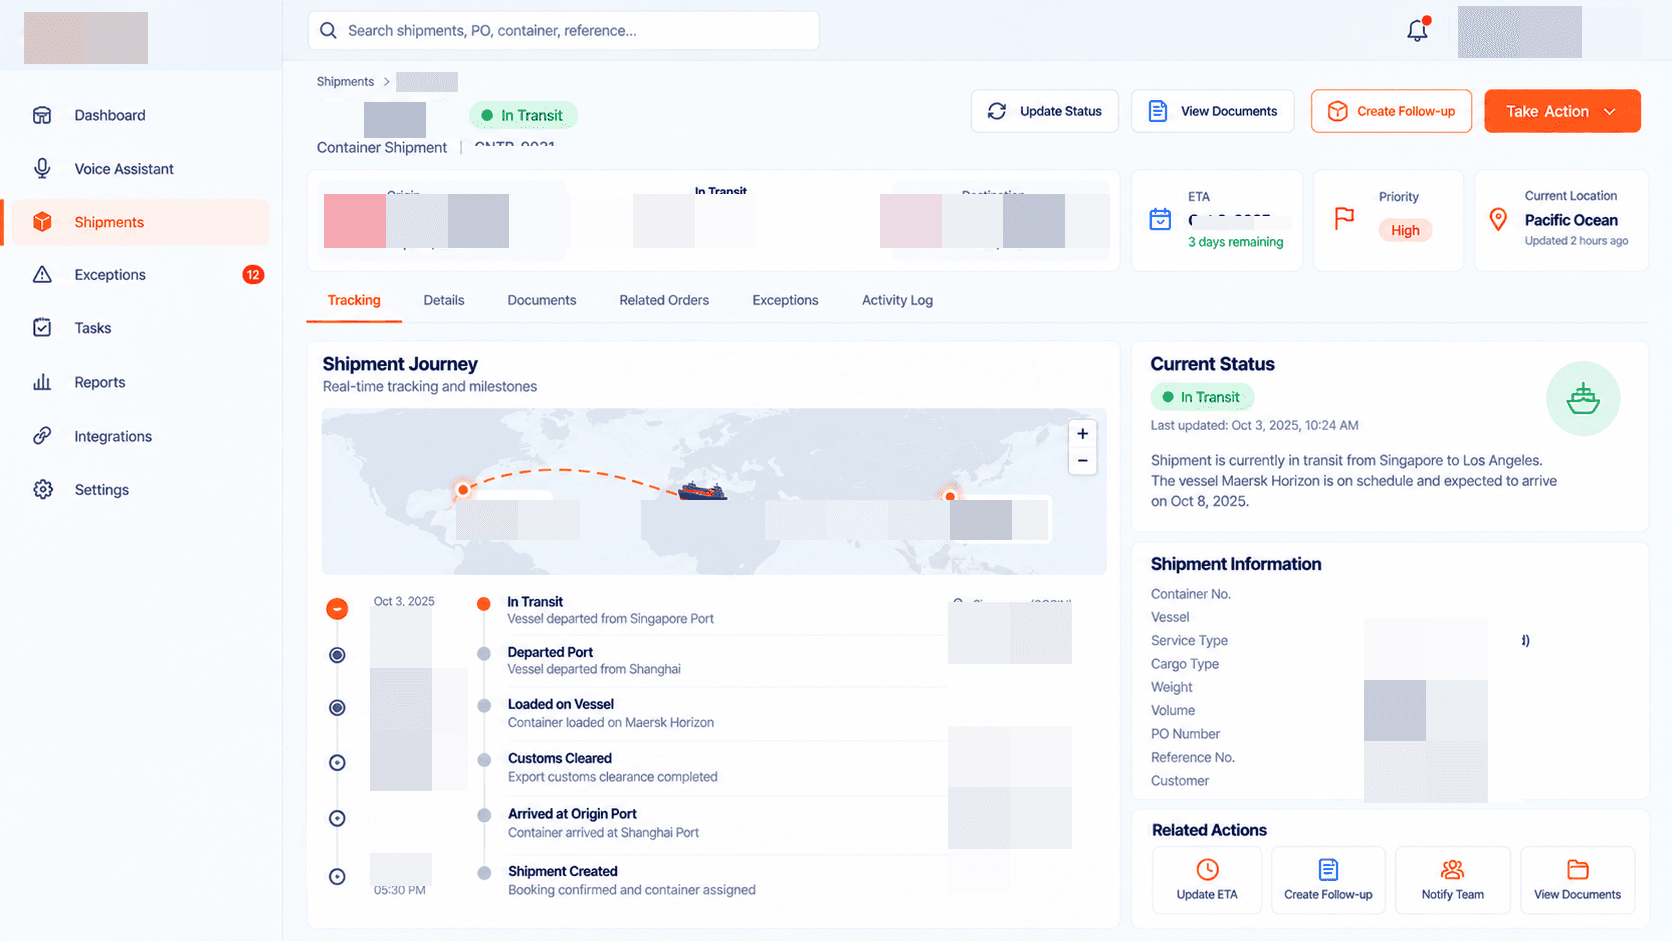Open the Activity Log tab
This screenshot has height=941, width=1672.
point(897,300)
